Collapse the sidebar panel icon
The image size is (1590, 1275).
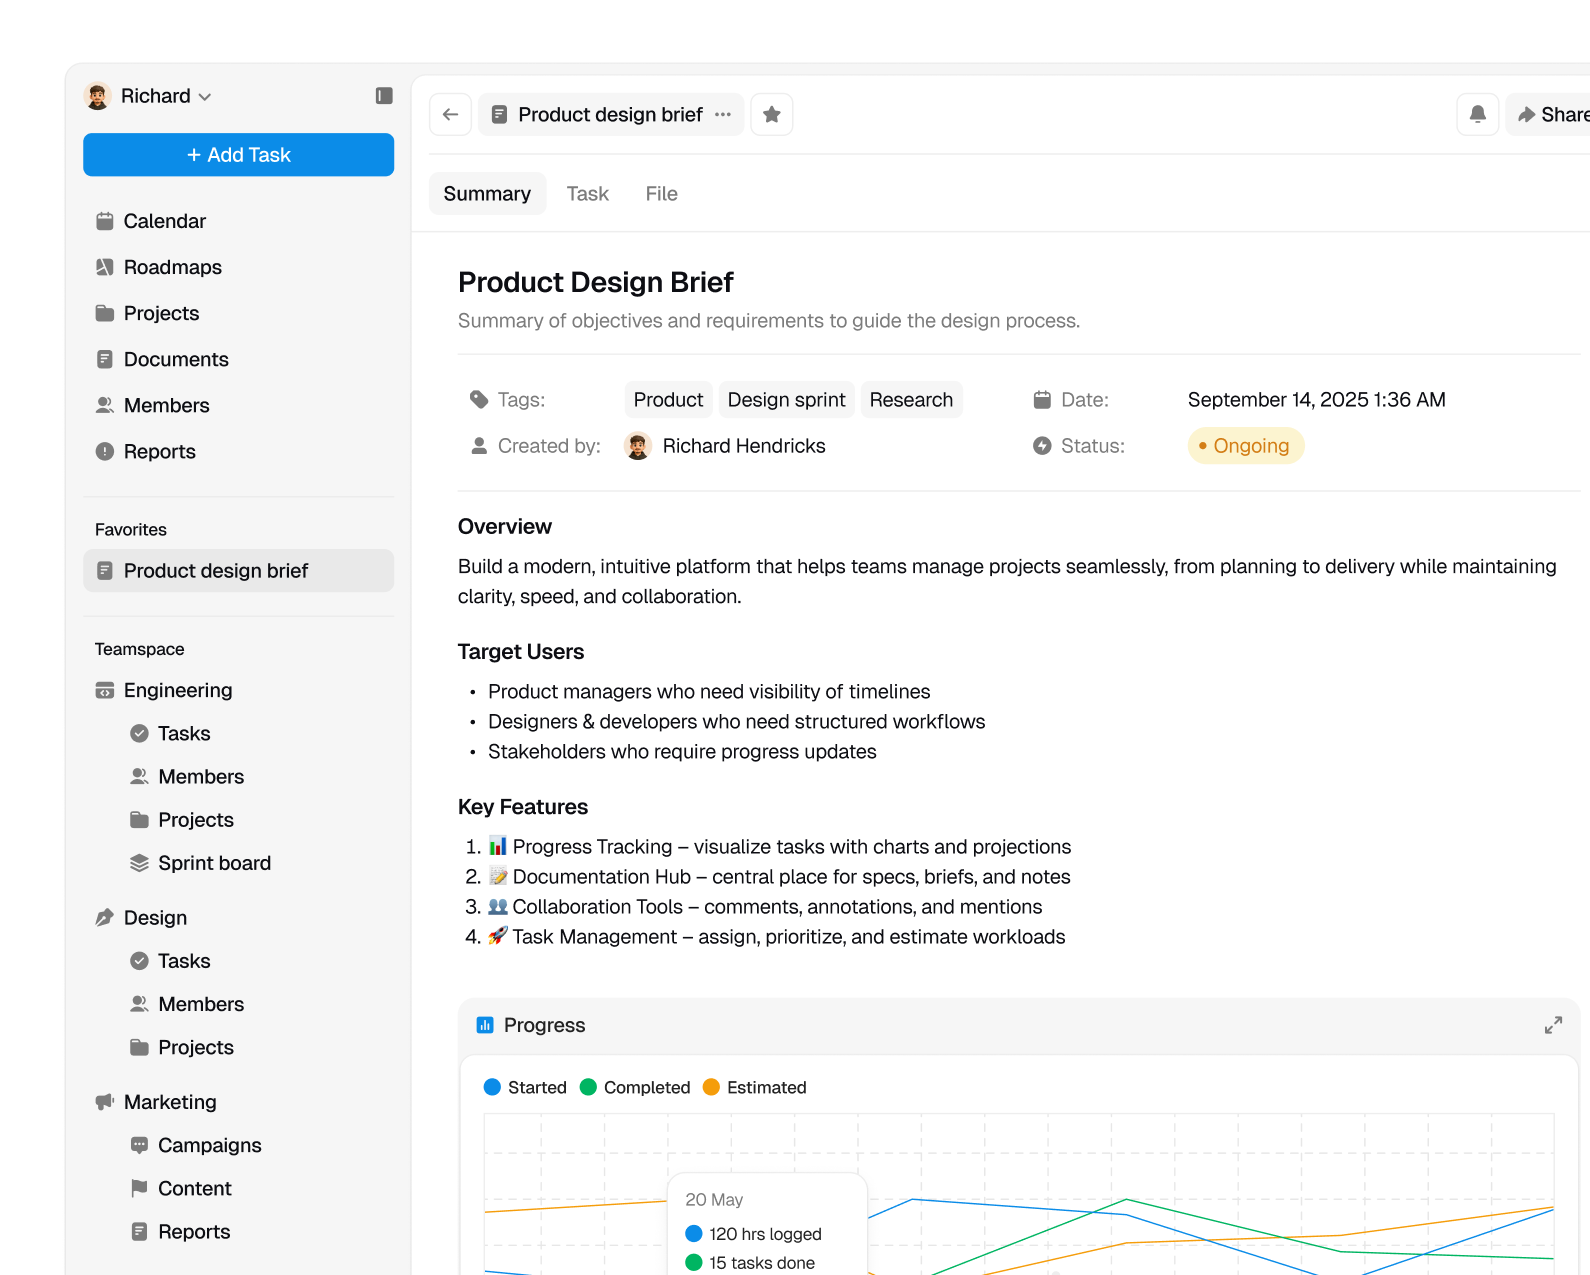pos(384,96)
